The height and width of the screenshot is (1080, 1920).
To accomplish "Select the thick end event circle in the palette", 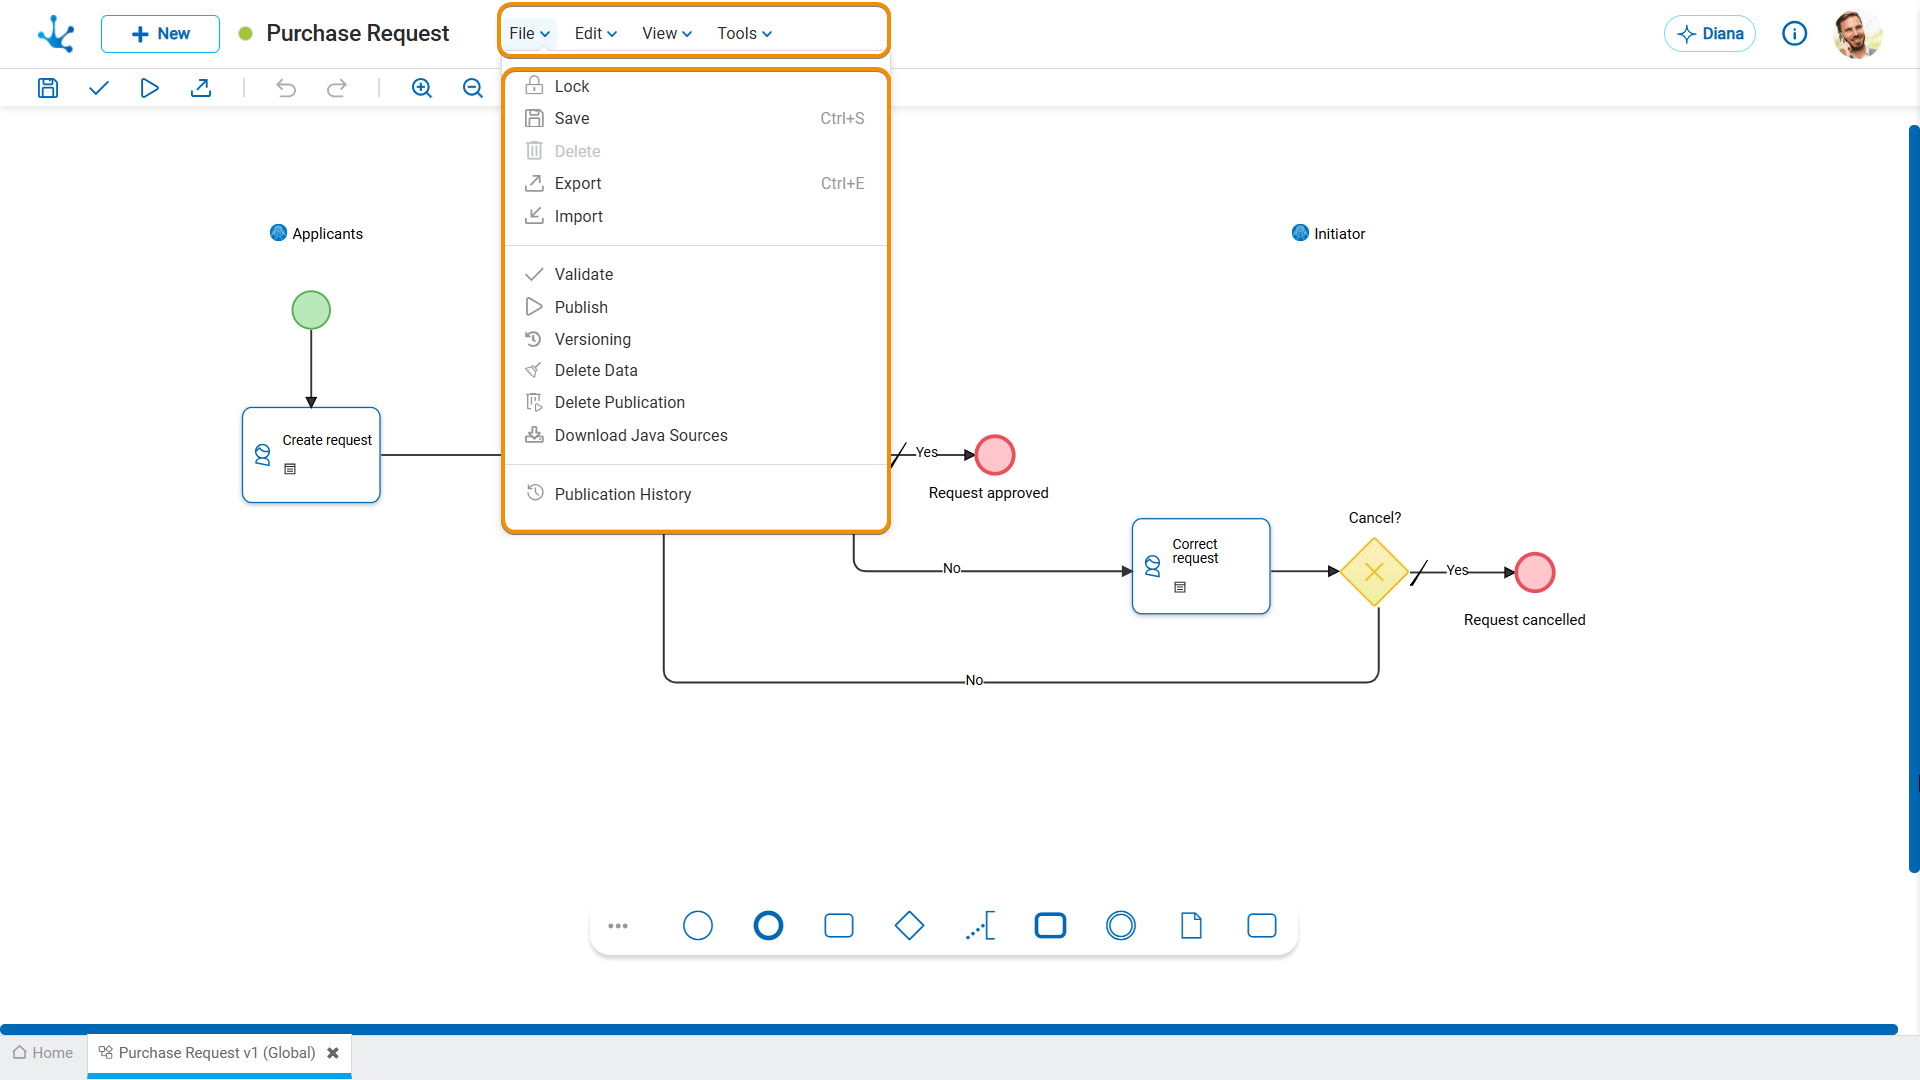I will 768,926.
